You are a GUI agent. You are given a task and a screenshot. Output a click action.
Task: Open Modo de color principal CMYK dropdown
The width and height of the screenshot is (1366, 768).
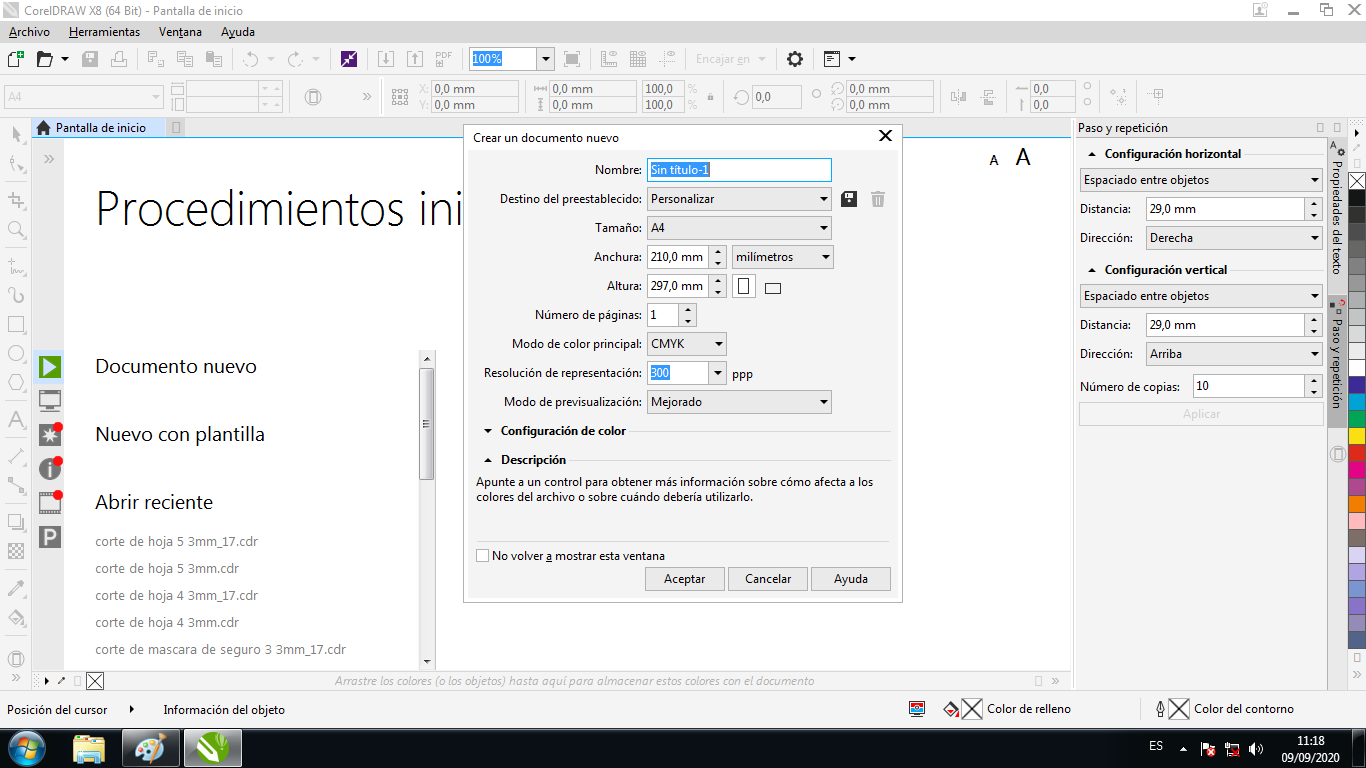[687, 344]
